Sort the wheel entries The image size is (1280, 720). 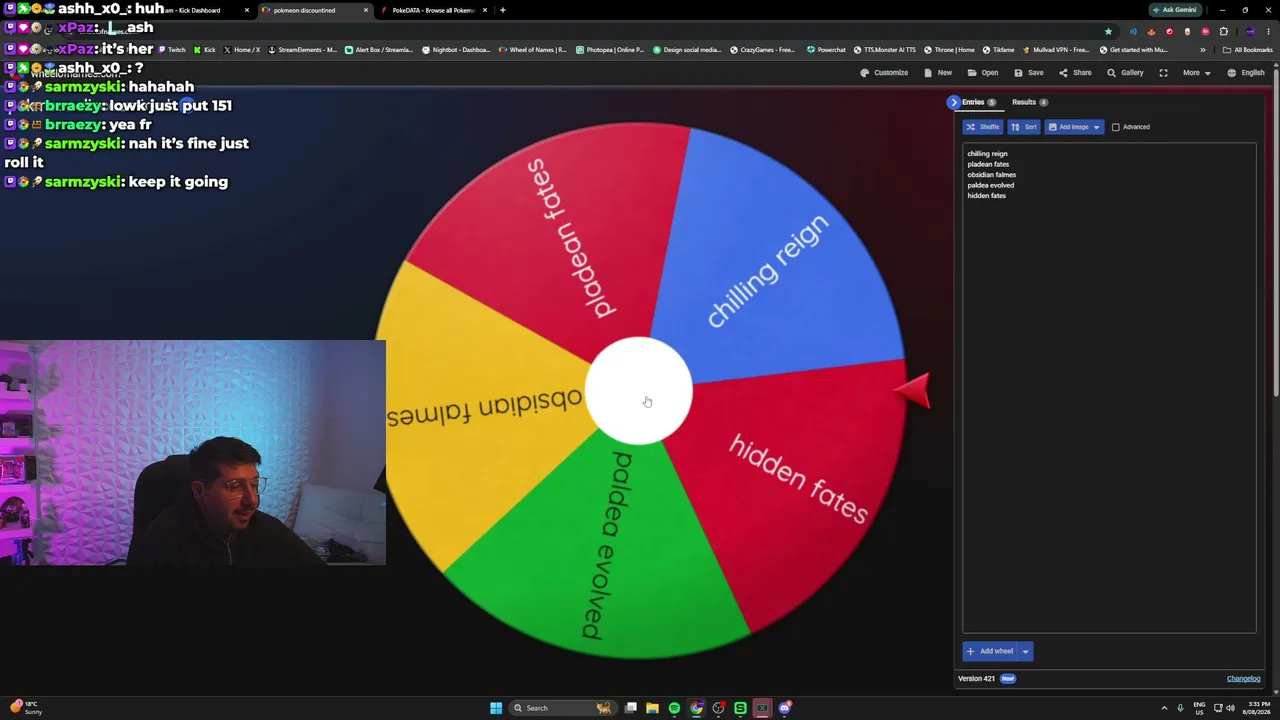[x=1024, y=127]
